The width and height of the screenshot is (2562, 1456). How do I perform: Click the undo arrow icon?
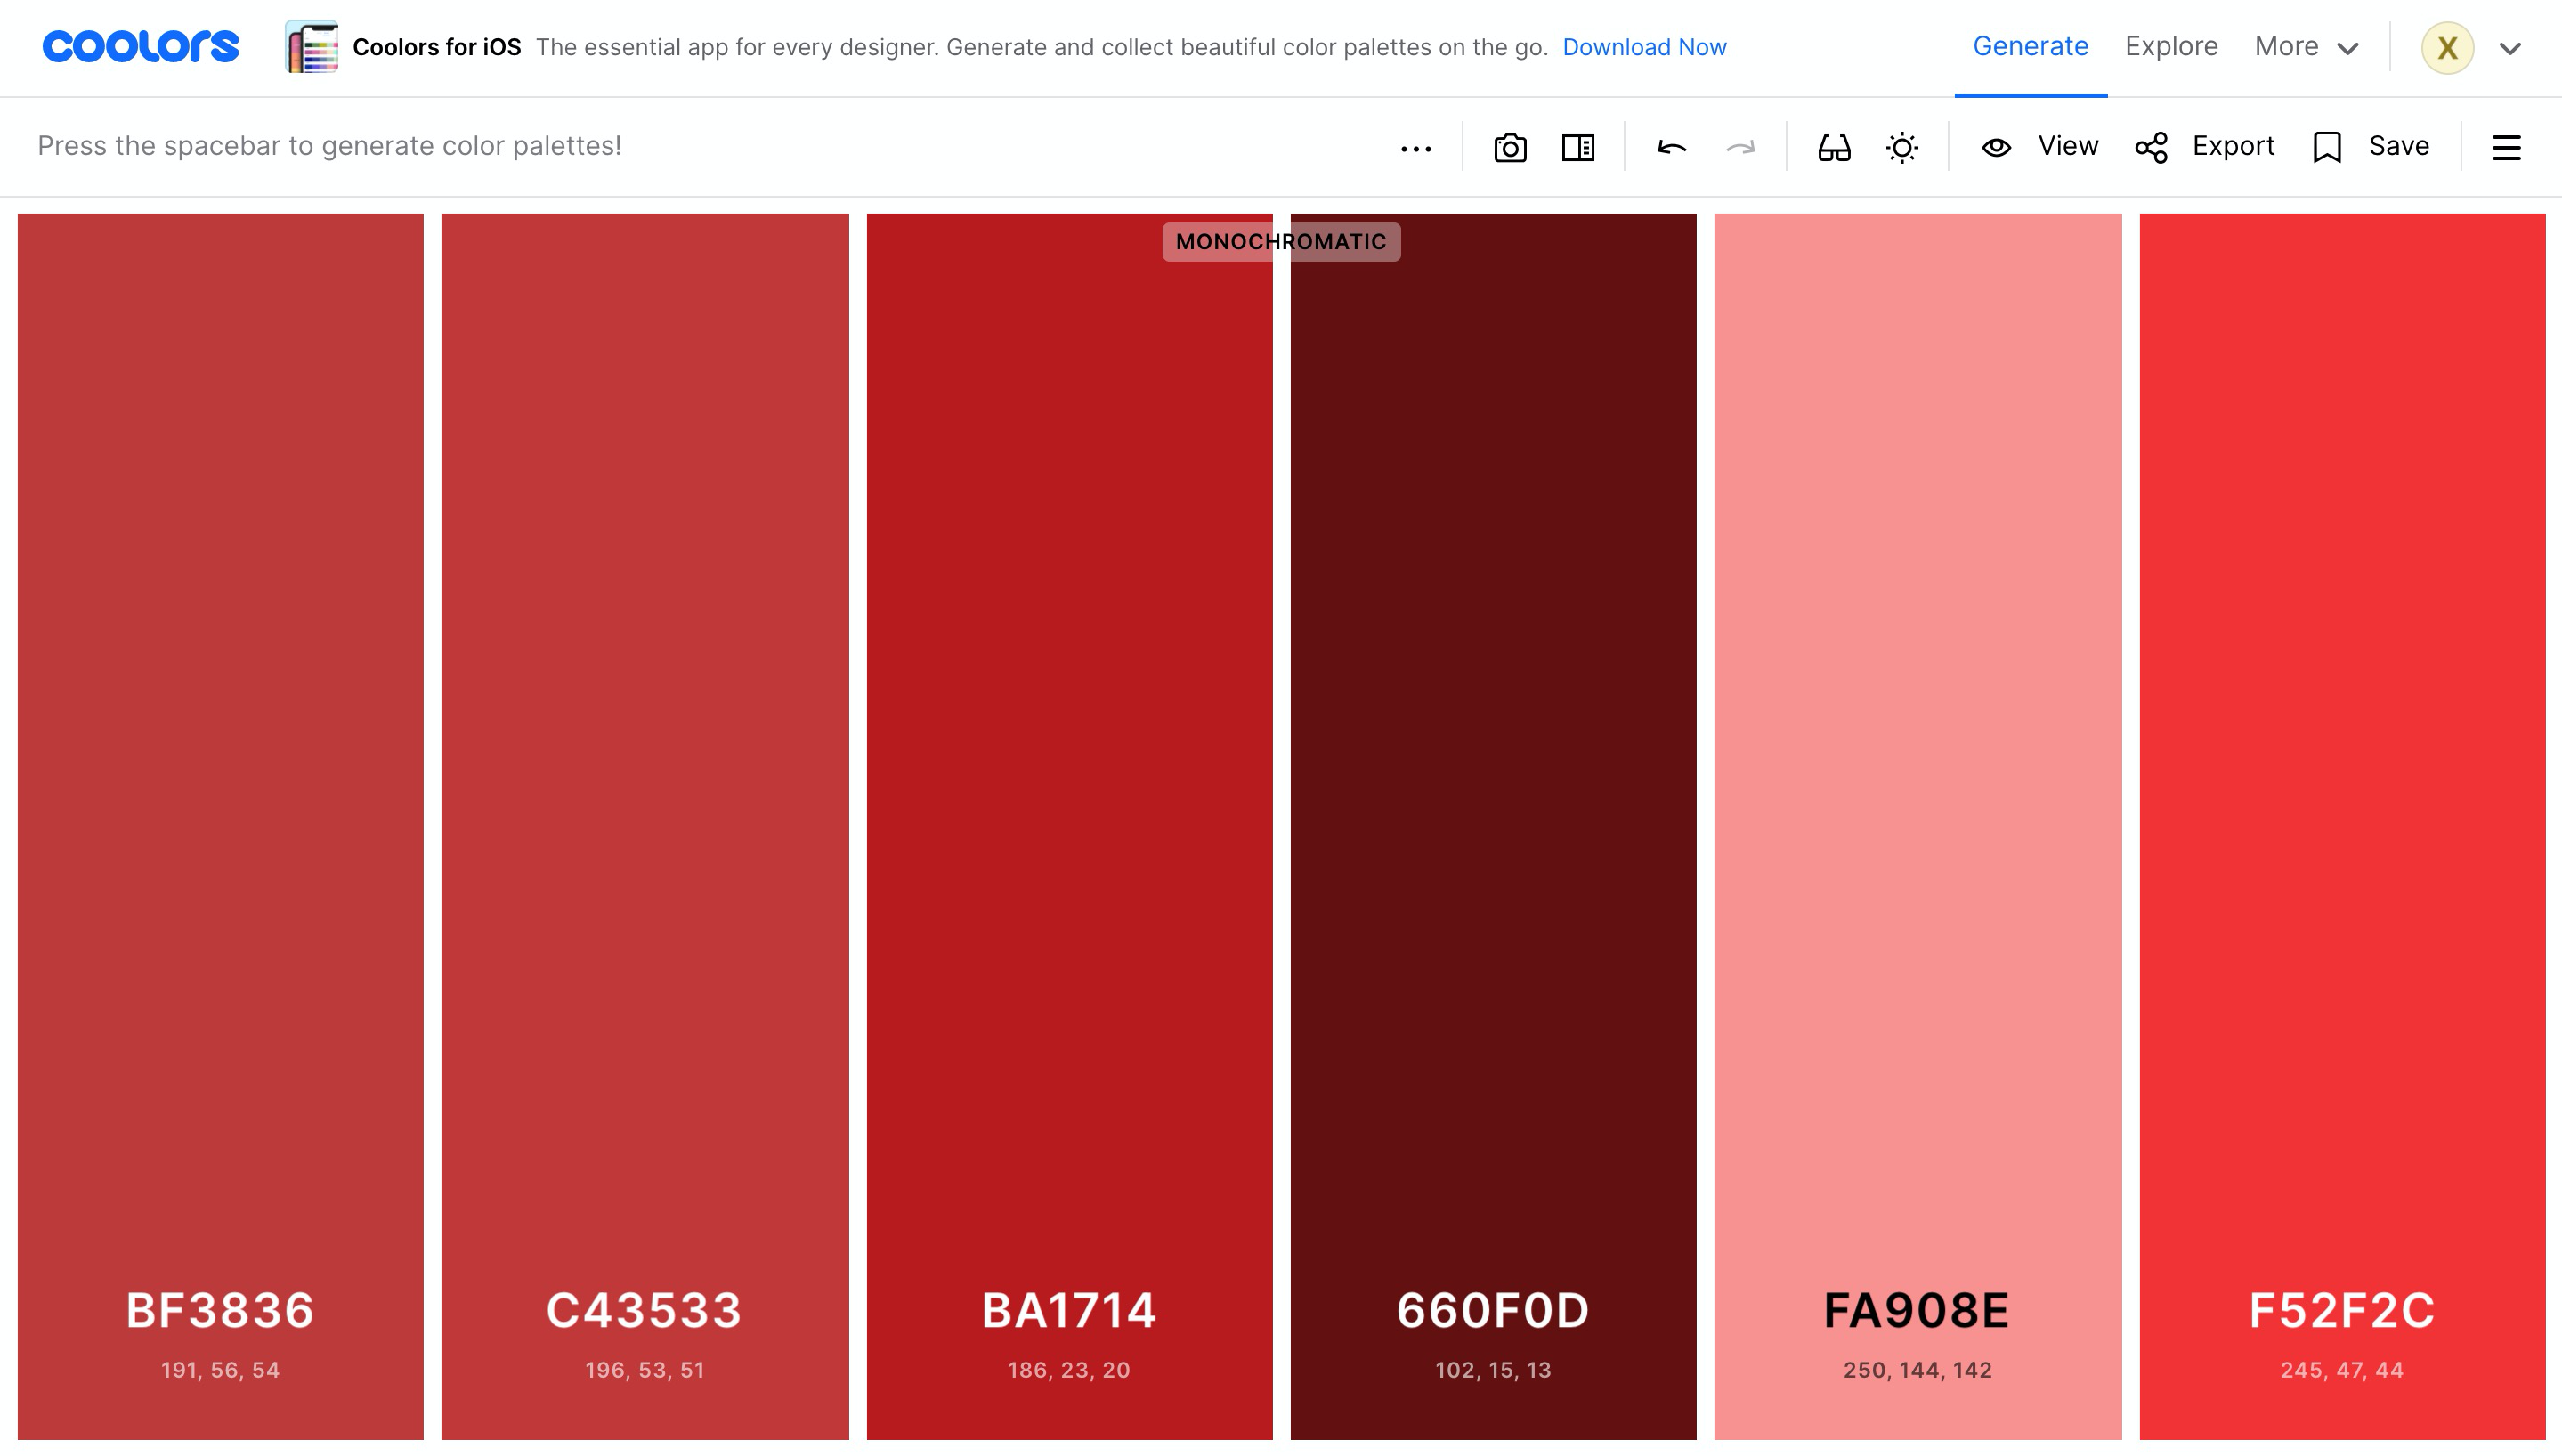pyautogui.click(x=1671, y=148)
